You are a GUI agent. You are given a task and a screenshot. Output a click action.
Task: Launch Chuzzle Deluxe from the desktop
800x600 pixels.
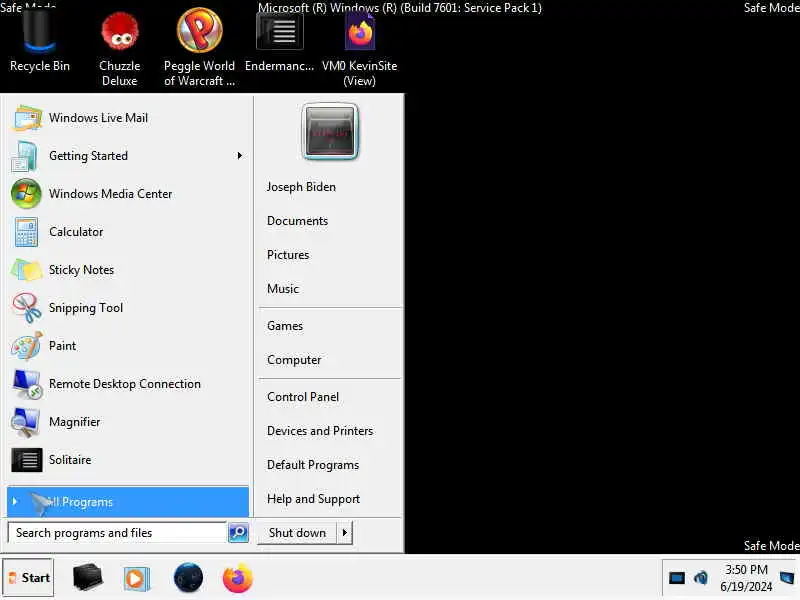pyautogui.click(x=119, y=48)
